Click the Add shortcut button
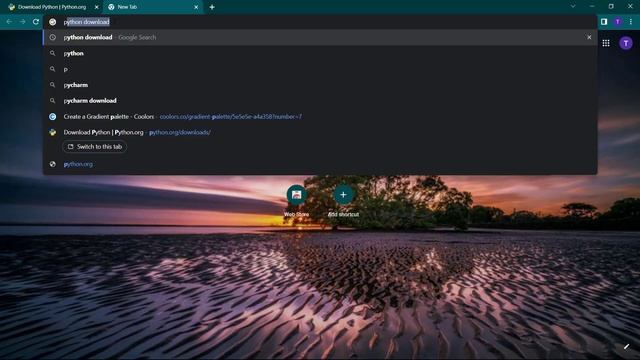This screenshot has height=360, width=640. point(343,200)
